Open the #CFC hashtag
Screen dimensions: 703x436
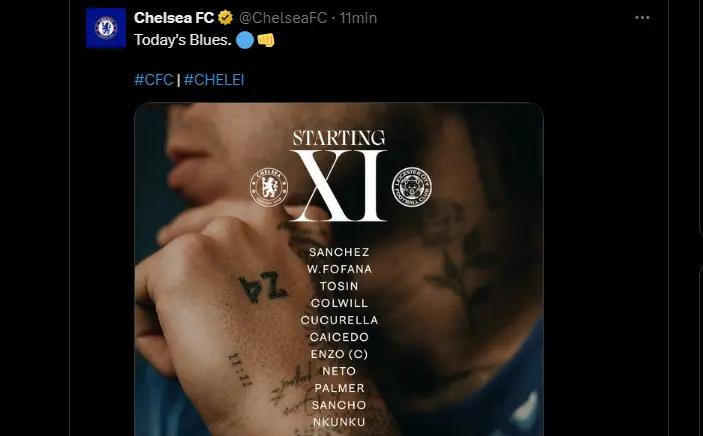[153, 79]
